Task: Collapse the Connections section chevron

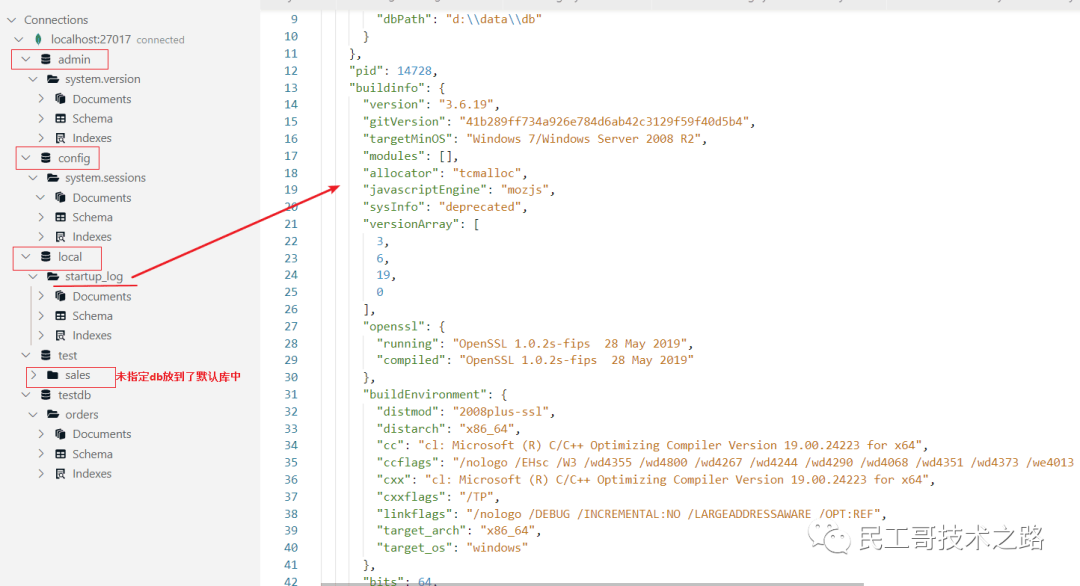Action: click(x=12, y=20)
